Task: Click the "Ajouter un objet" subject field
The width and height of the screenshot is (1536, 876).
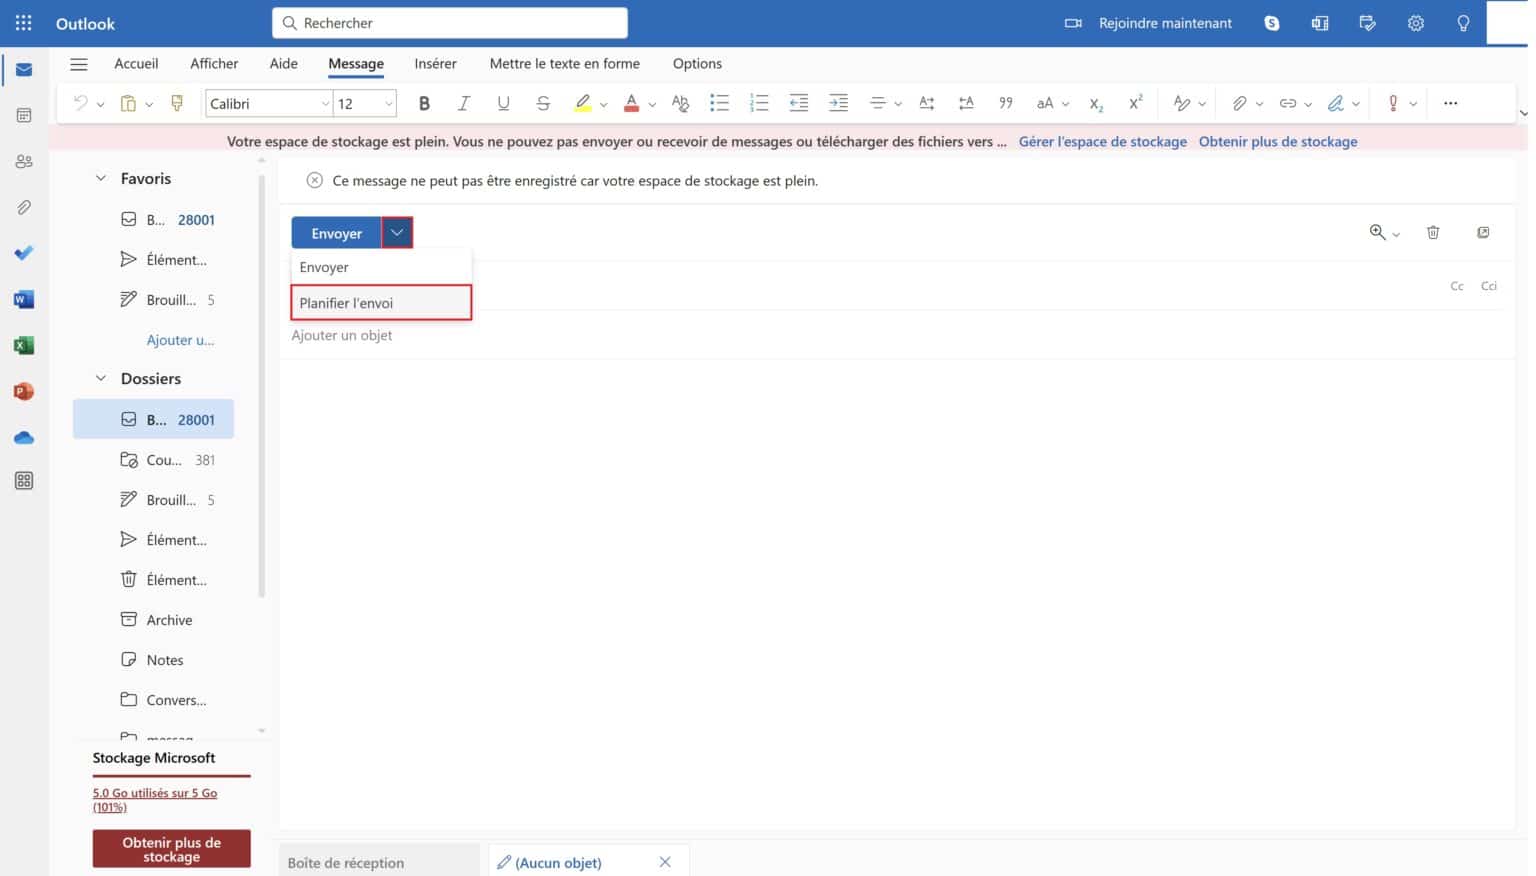Action: point(342,335)
